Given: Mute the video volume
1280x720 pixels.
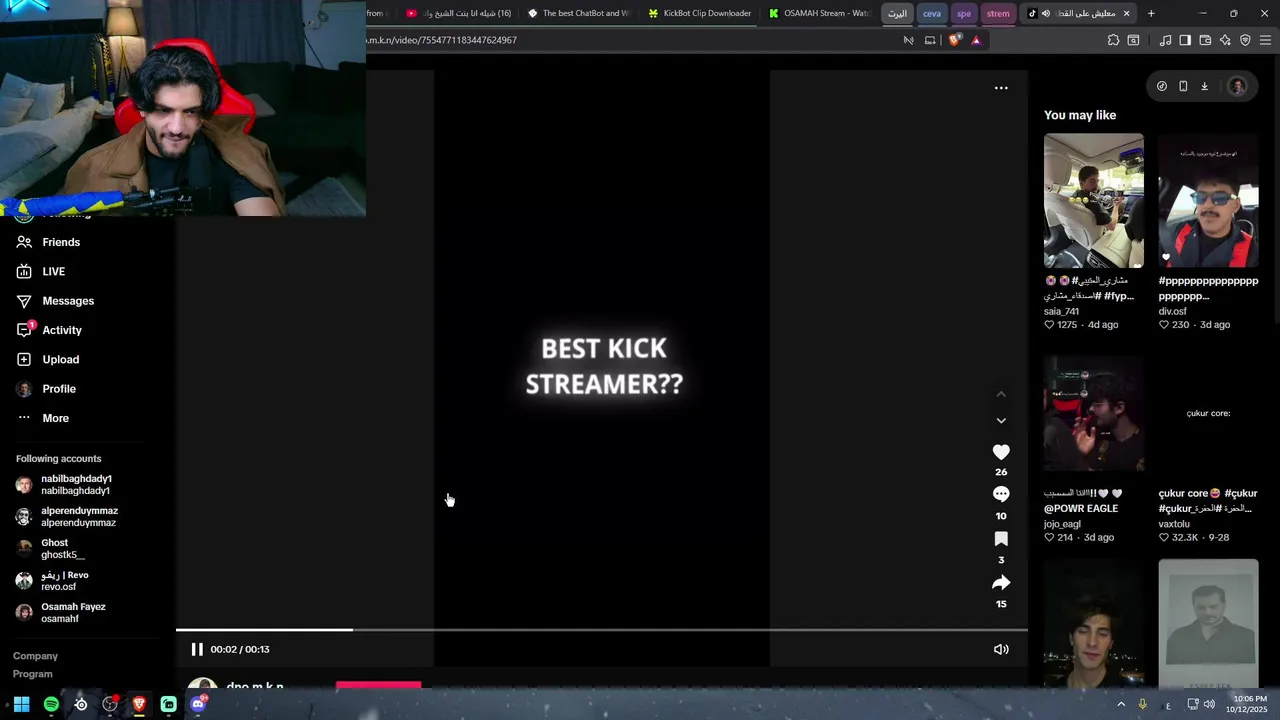Looking at the screenshot, I should click(x=1001, y=649).
